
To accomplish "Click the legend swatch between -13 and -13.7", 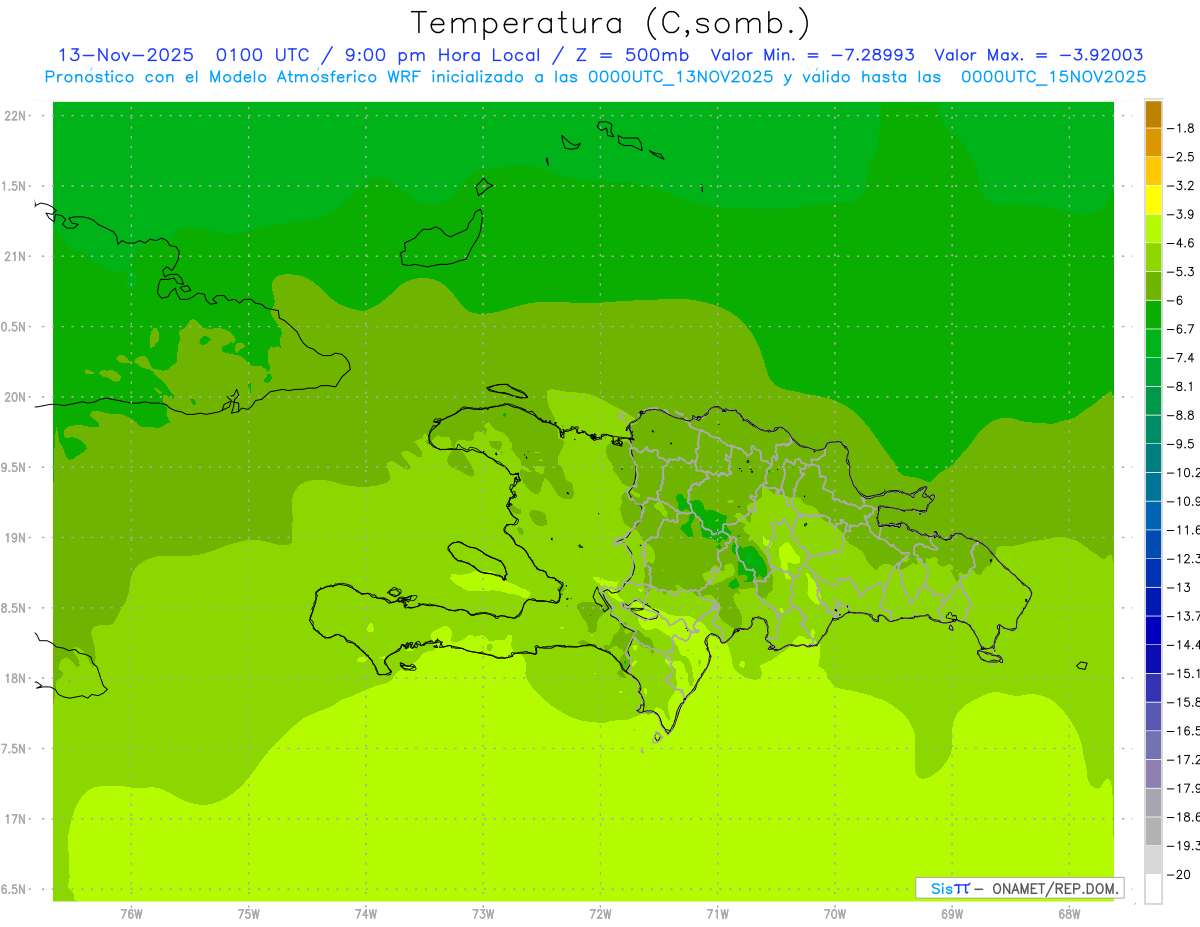I will [1153, 602].
